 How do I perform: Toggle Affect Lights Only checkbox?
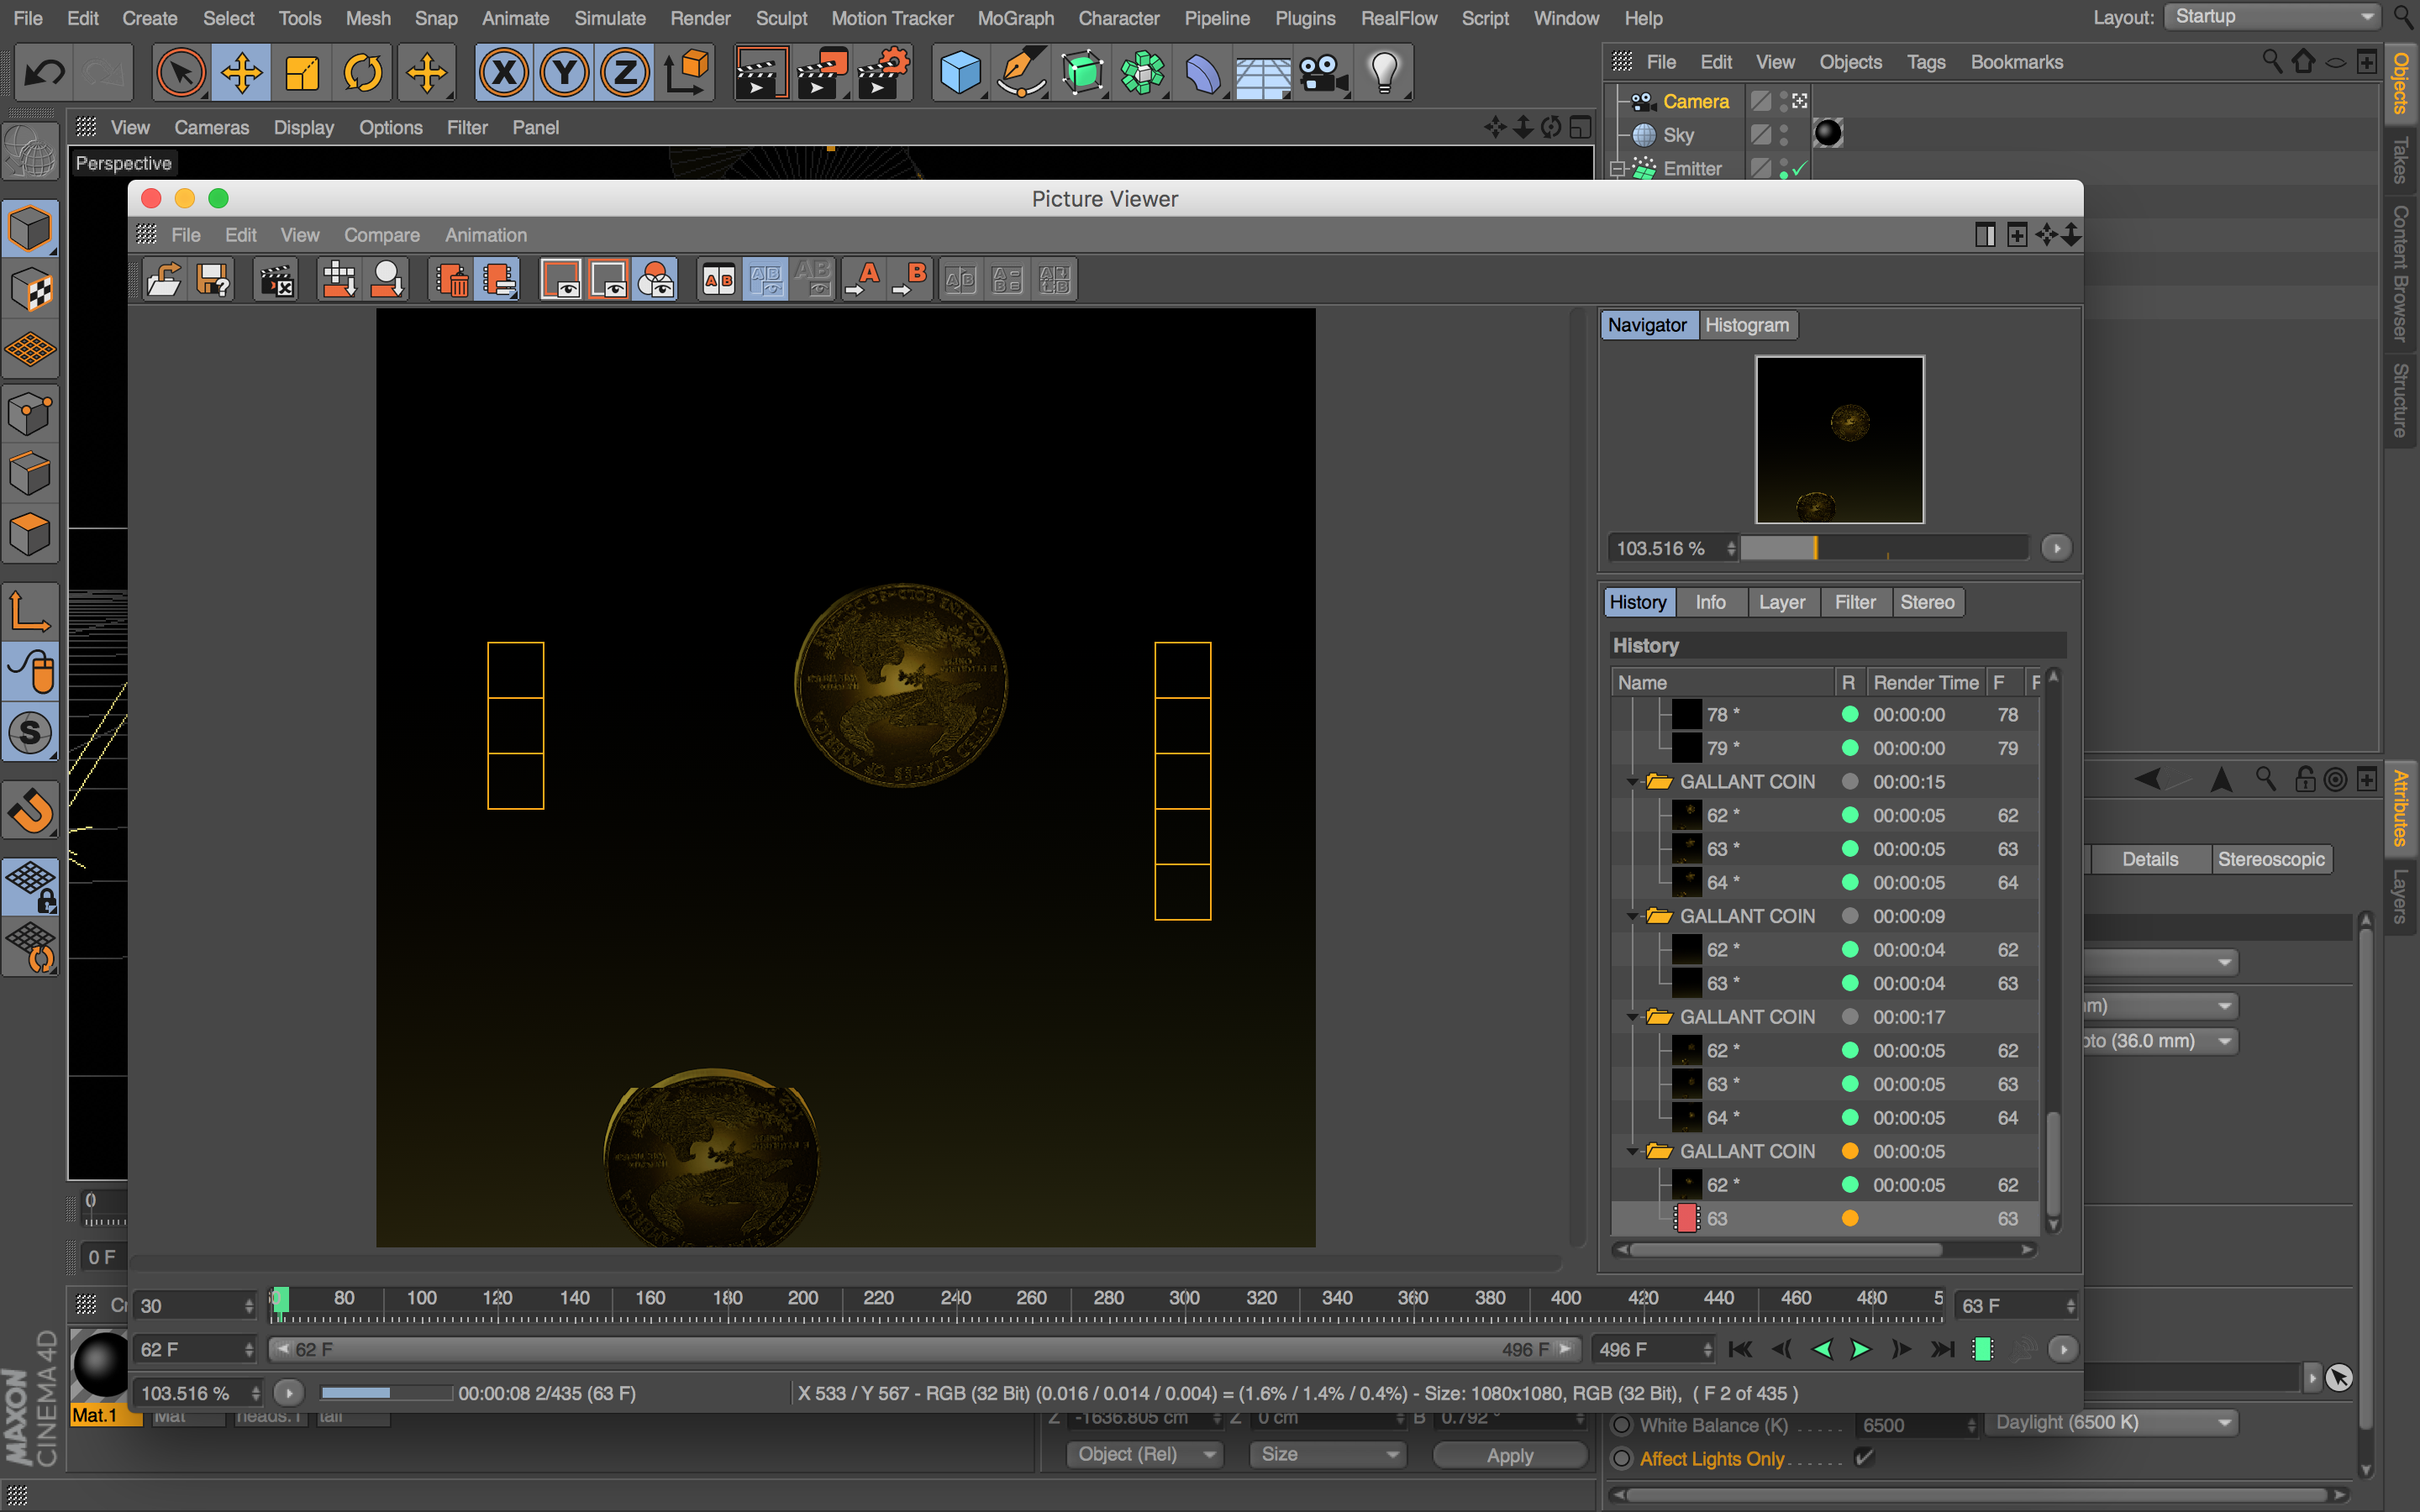(1864, 1458)
